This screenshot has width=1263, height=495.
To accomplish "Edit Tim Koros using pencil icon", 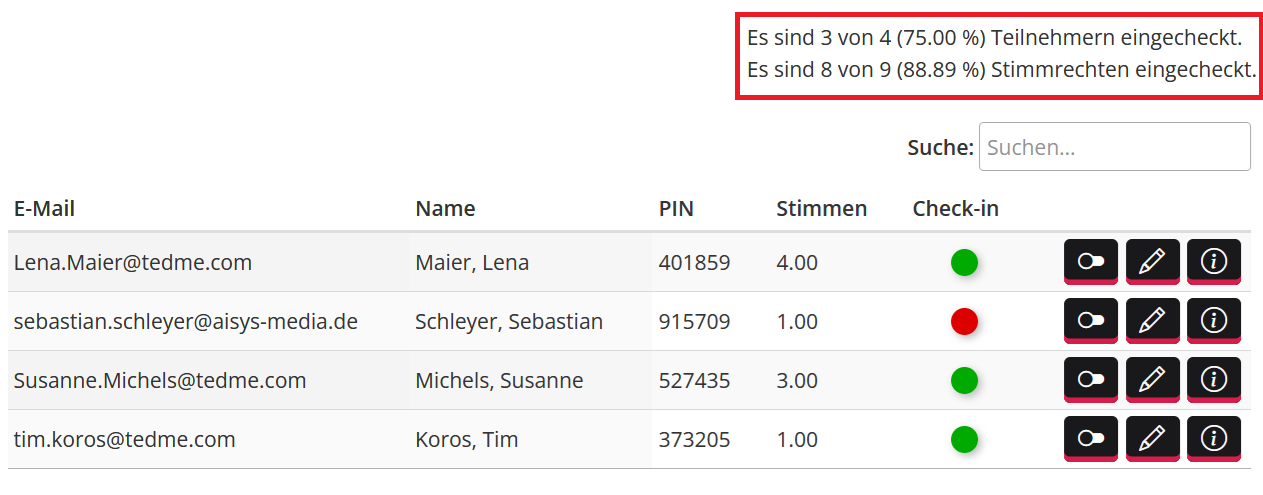I will [1152, 439].
